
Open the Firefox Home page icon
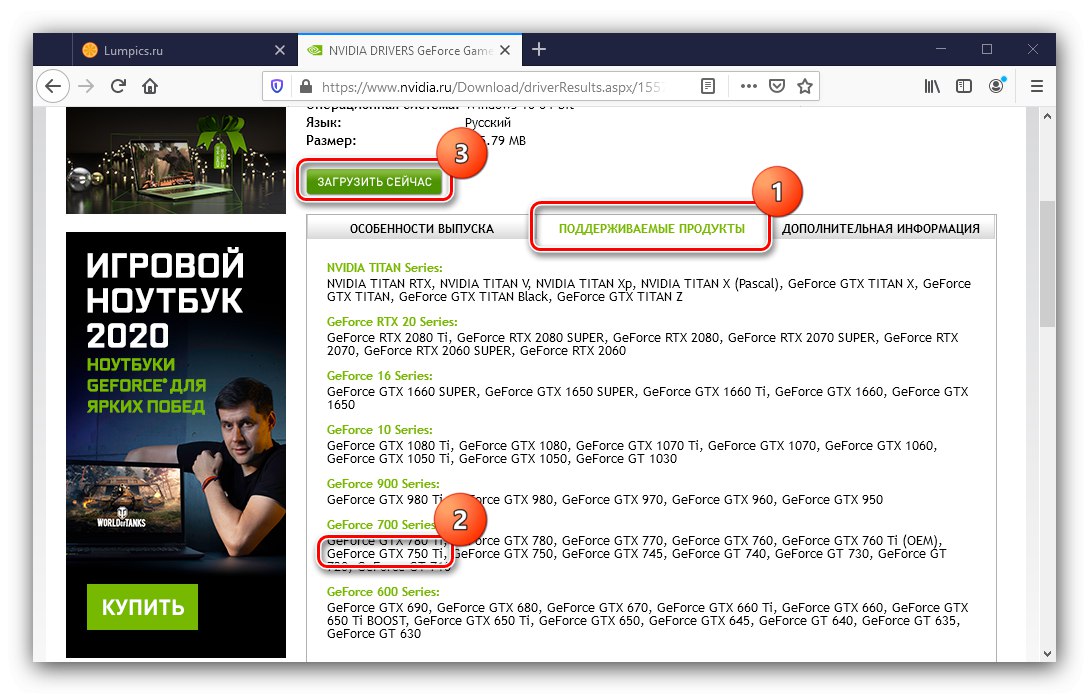(x=150, y=86)
